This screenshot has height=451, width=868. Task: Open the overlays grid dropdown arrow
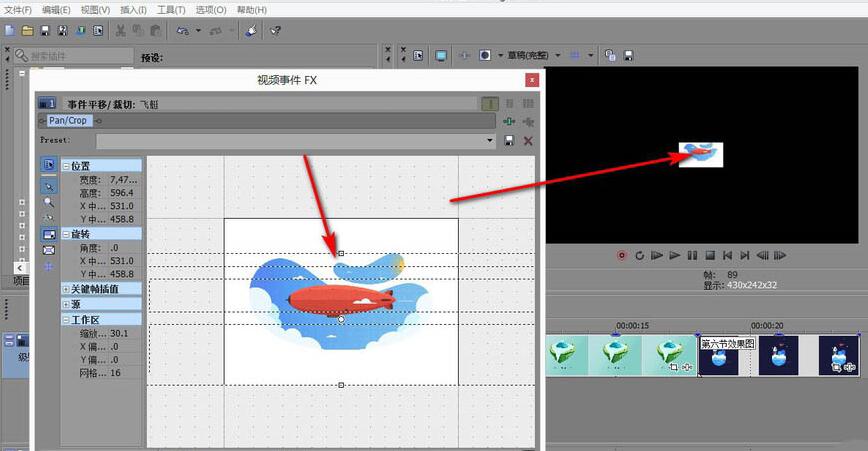click(x=591, y=55)
